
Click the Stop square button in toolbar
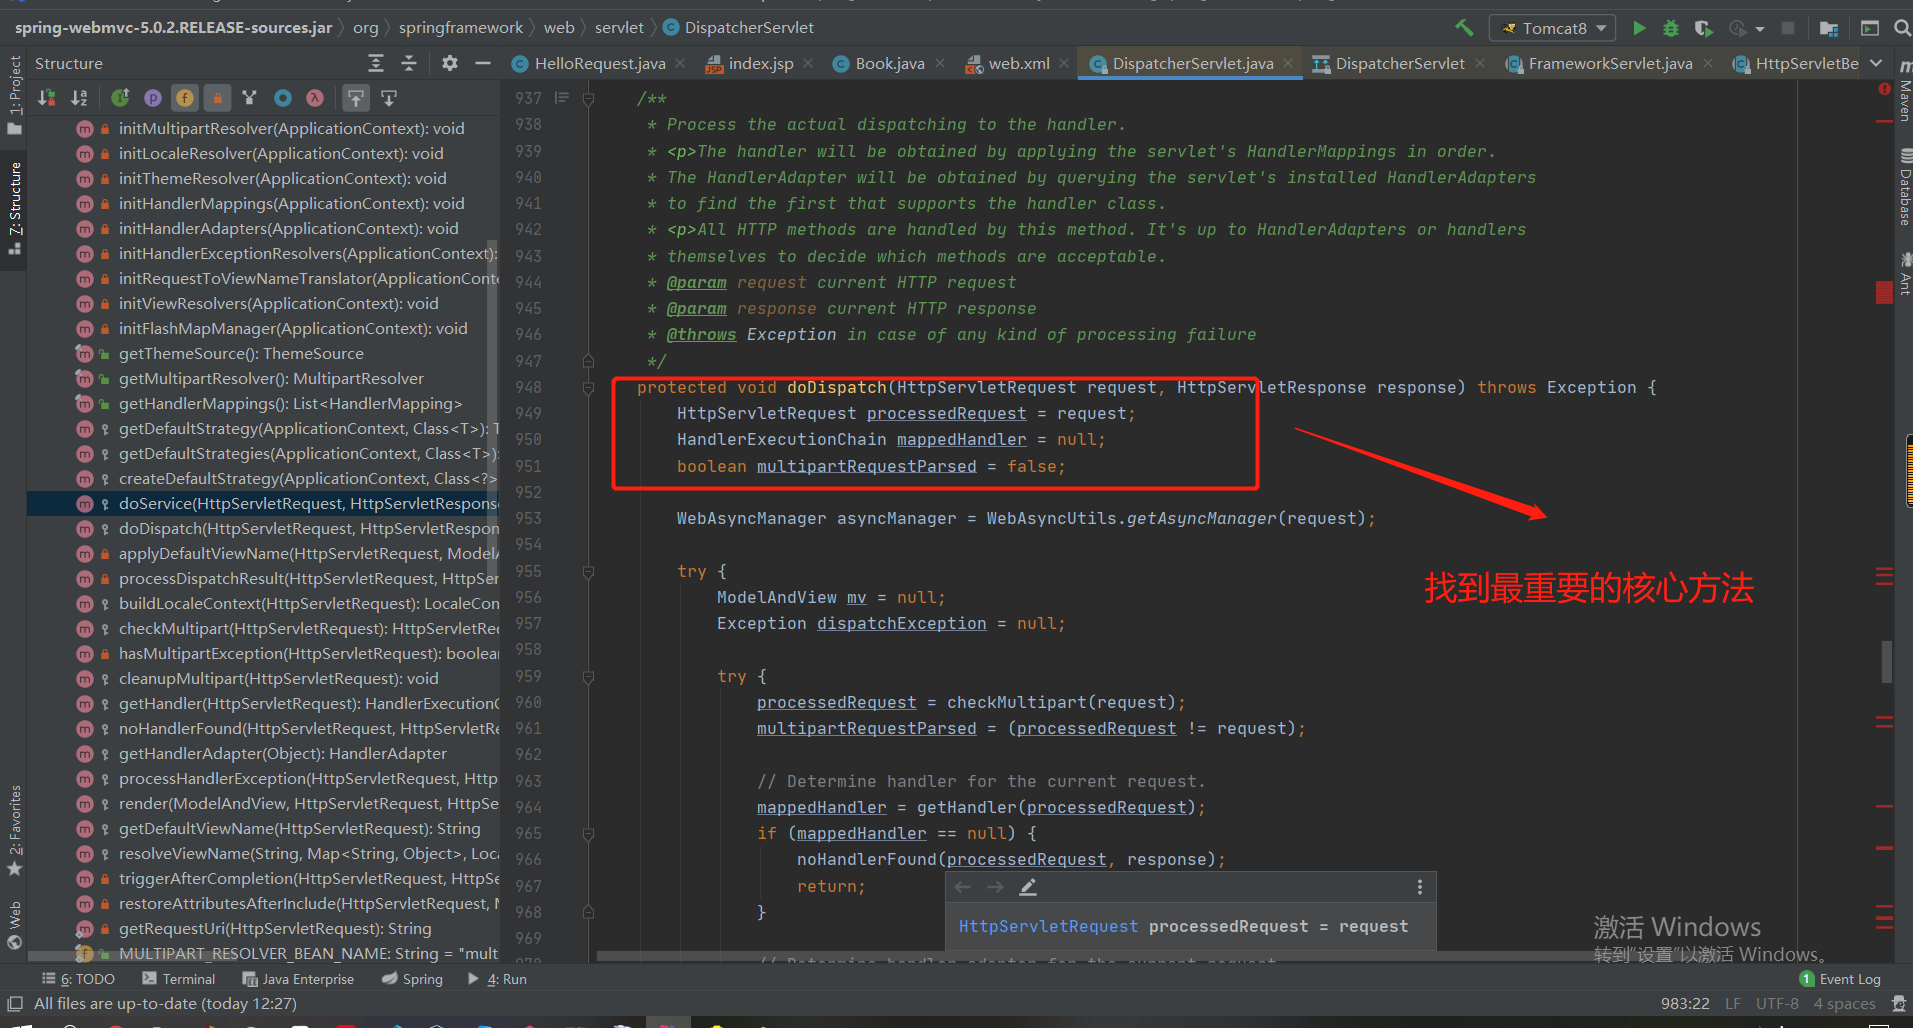1788,28
